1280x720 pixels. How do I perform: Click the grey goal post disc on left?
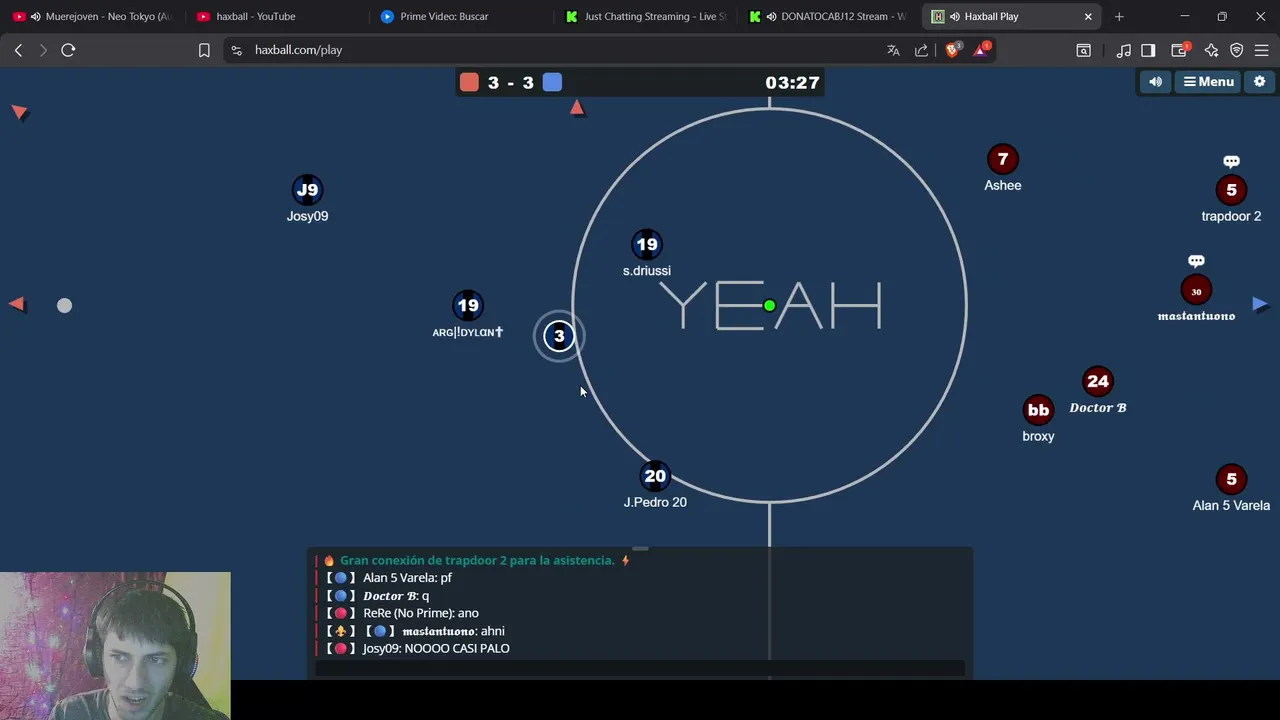65,305
